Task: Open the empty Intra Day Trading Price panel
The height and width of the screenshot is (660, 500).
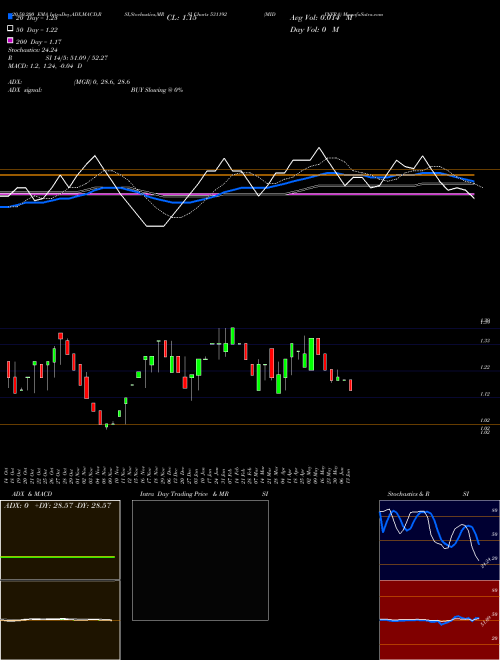Action: click(x=200, y=560)
